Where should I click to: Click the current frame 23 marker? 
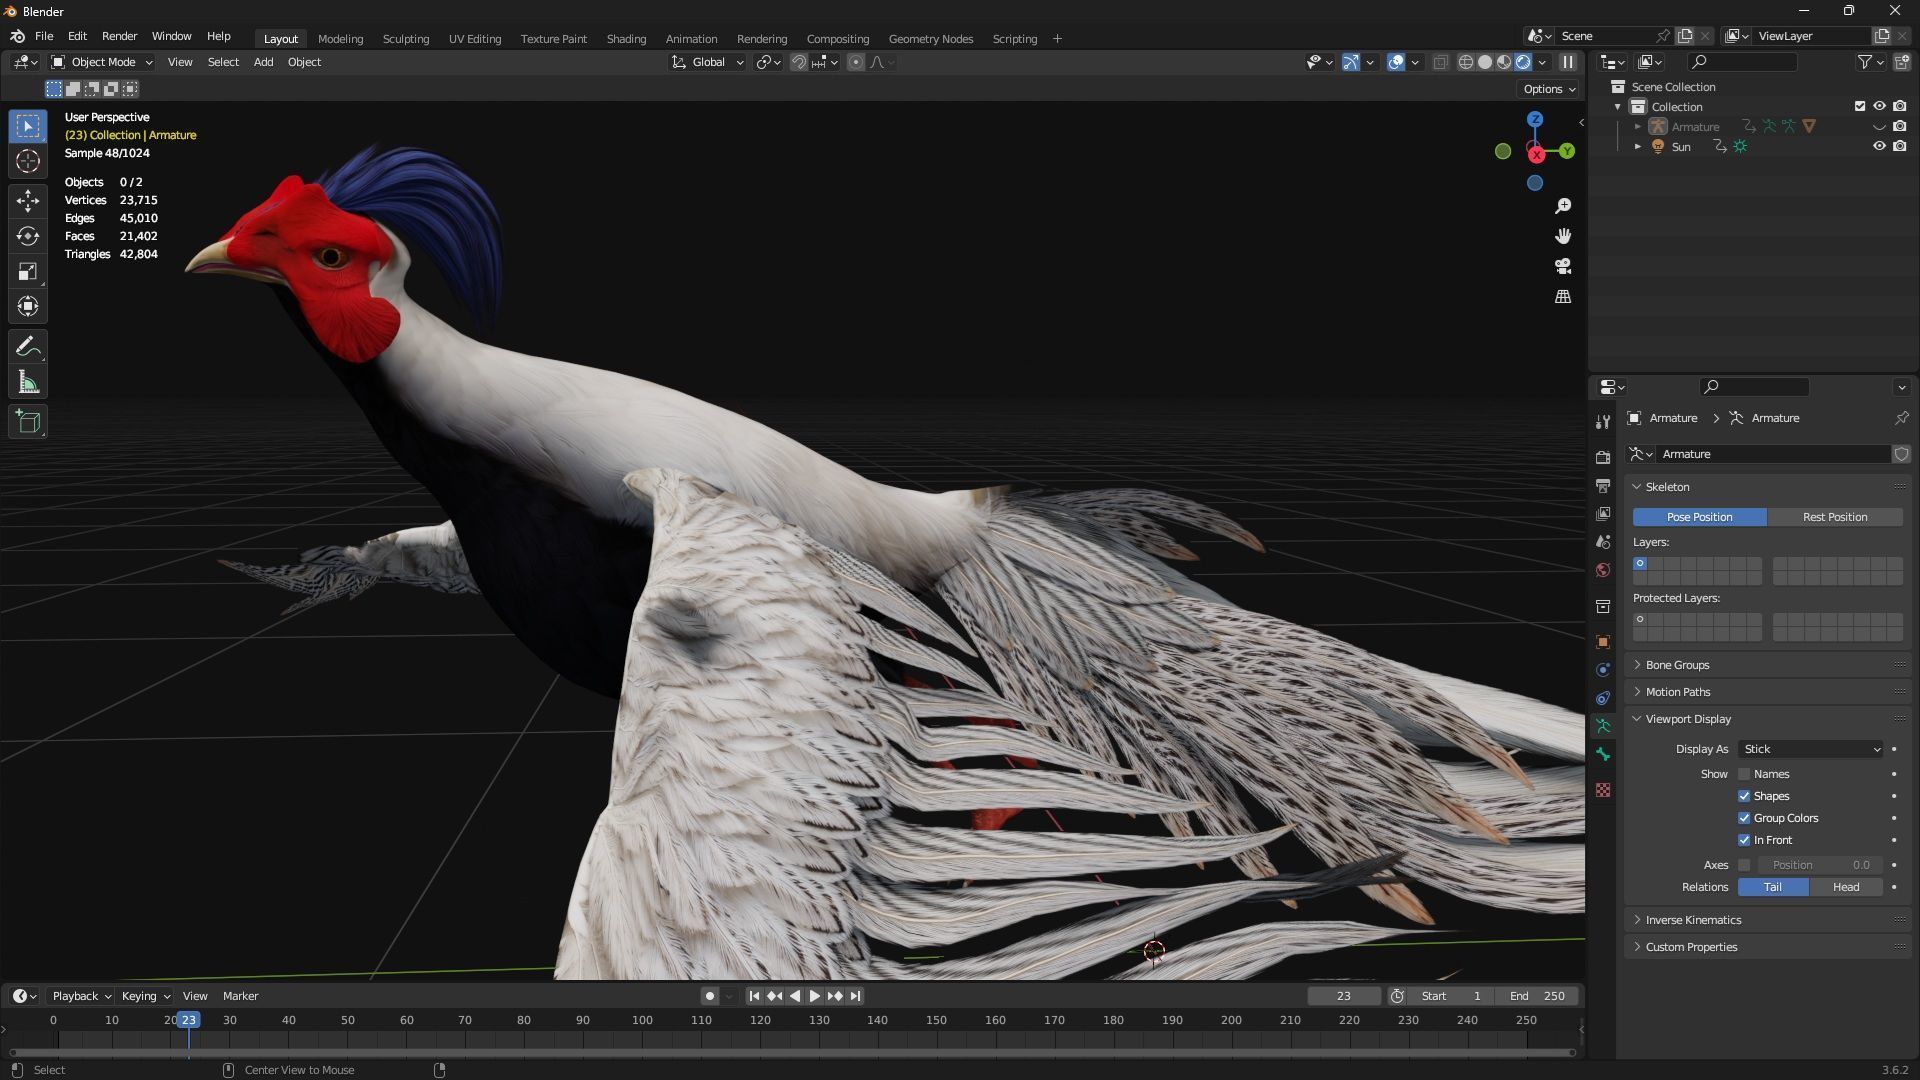pyautogui.click(x=188, y=1020)
